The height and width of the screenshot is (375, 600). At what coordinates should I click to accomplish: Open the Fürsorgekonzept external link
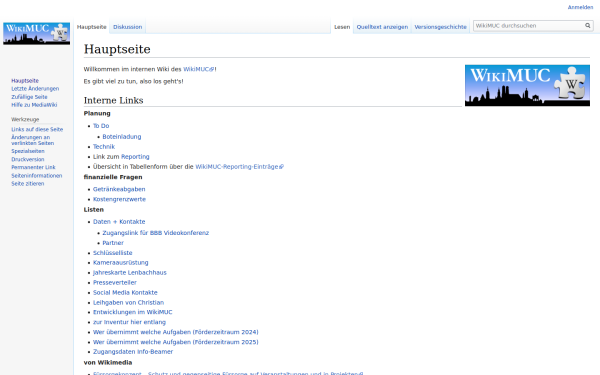click(x=228, y=373)
